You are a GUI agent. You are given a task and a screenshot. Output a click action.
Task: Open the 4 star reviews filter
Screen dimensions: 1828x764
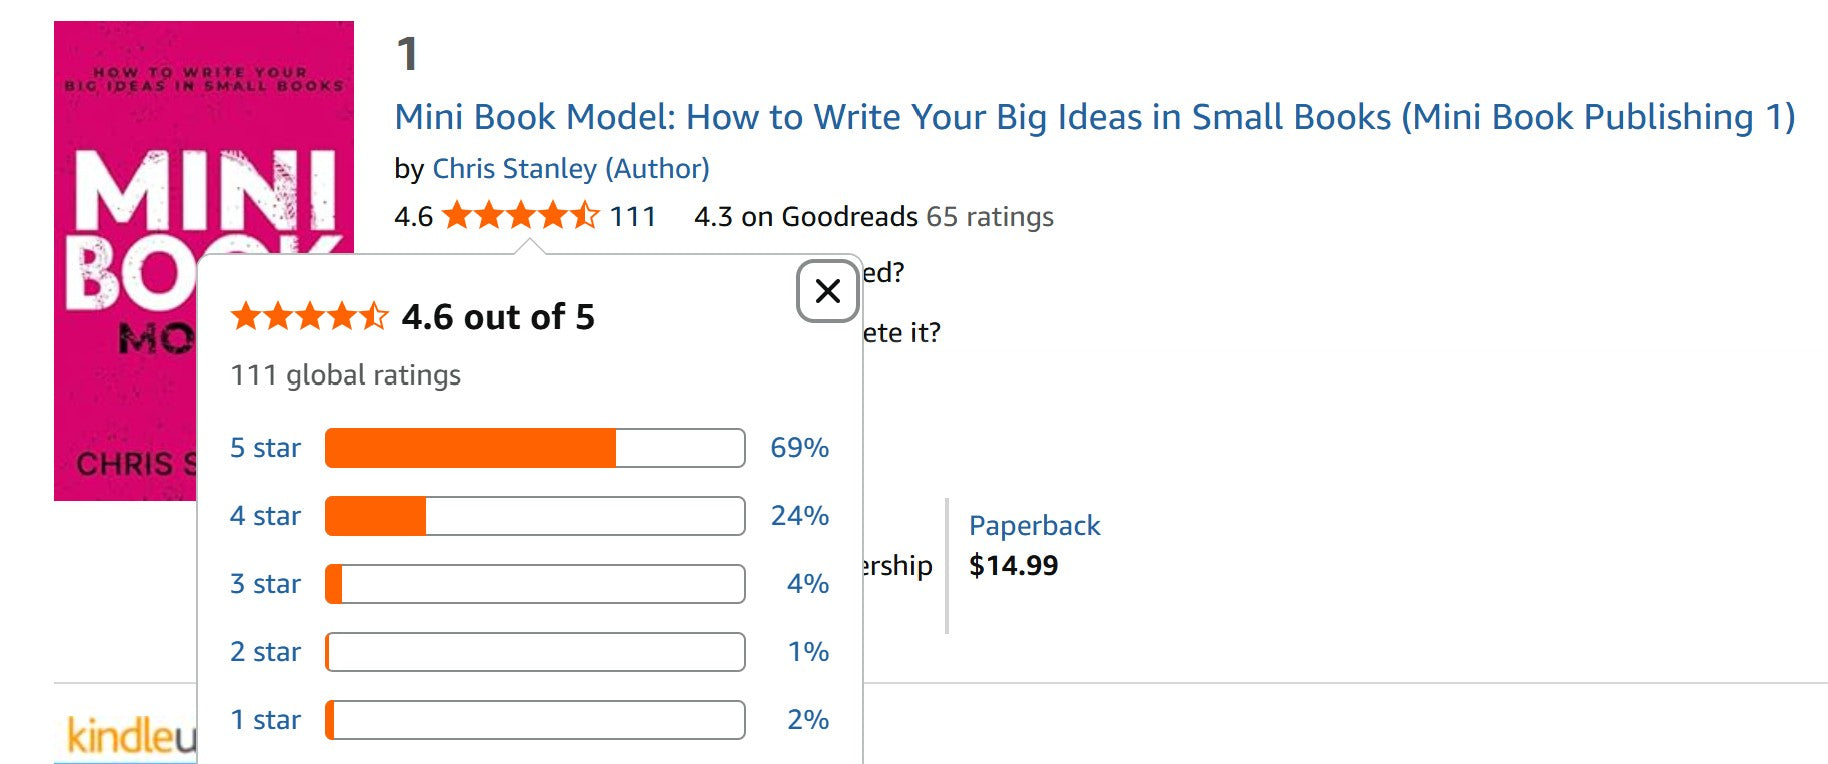[x=265, y=516]
